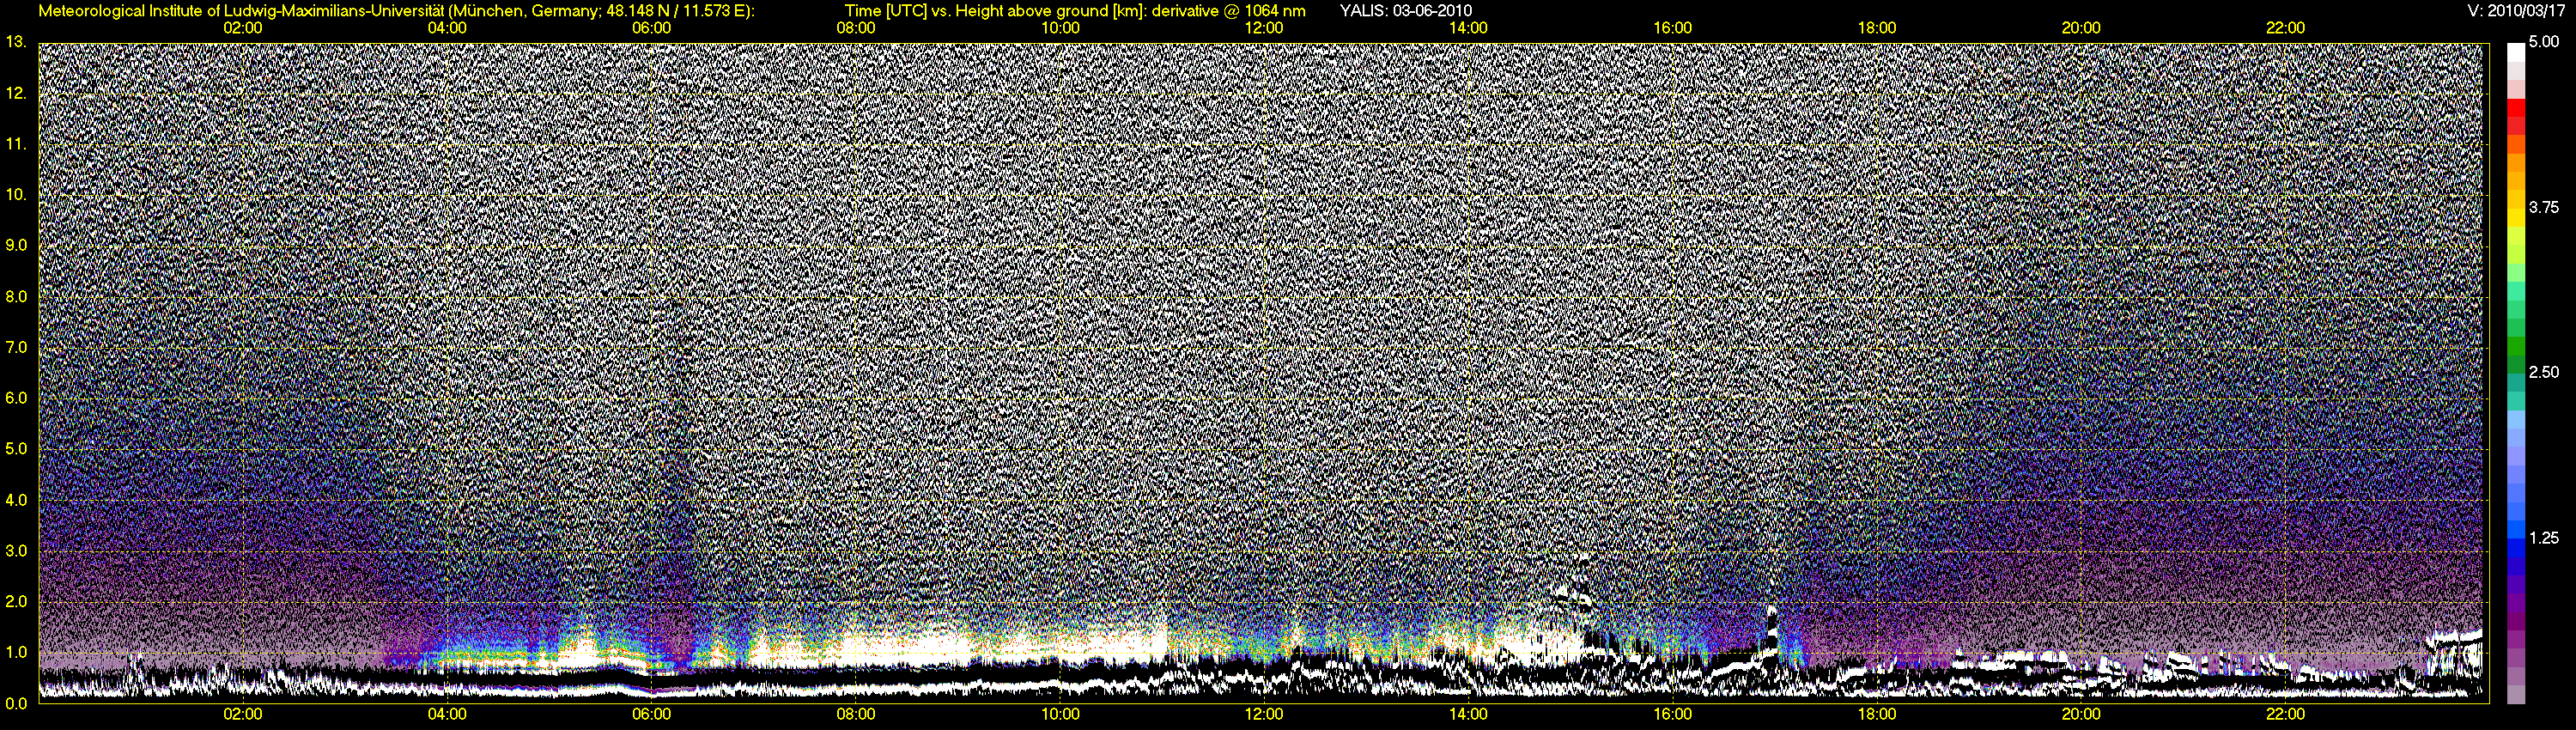Click the 02:00 label on the top time axis
Screen dimensions: 2576x730
(x=243, y=27)
